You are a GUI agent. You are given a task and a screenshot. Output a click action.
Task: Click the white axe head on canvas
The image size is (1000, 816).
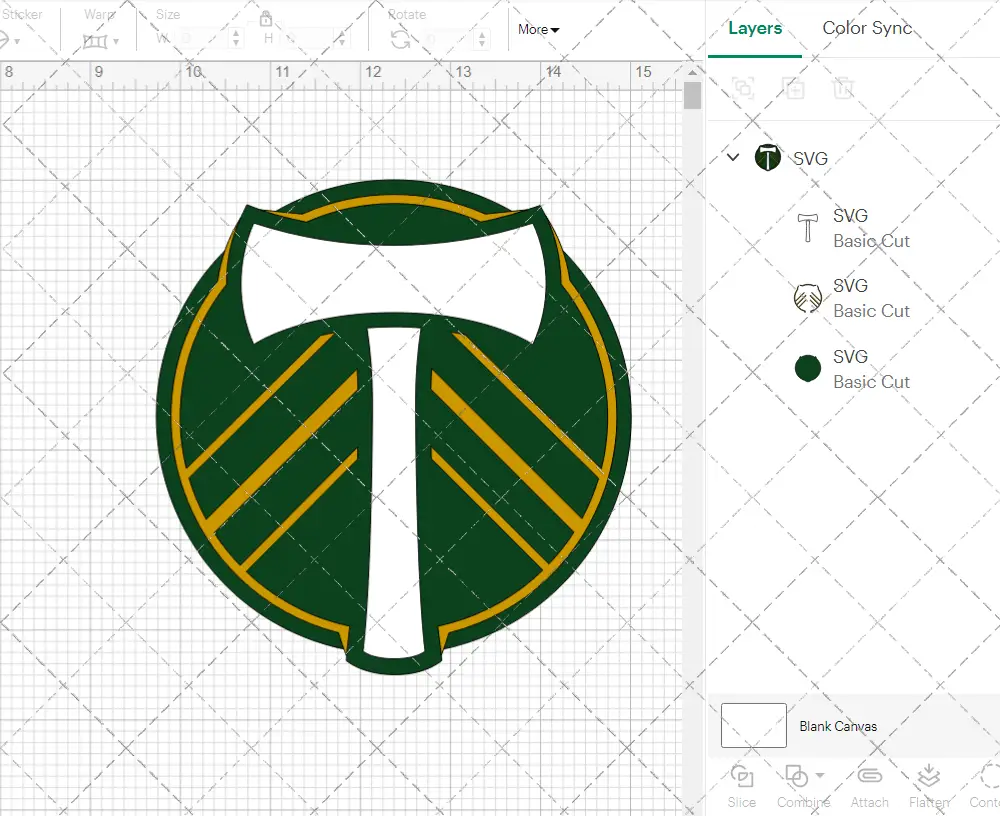tap(394, 281)
